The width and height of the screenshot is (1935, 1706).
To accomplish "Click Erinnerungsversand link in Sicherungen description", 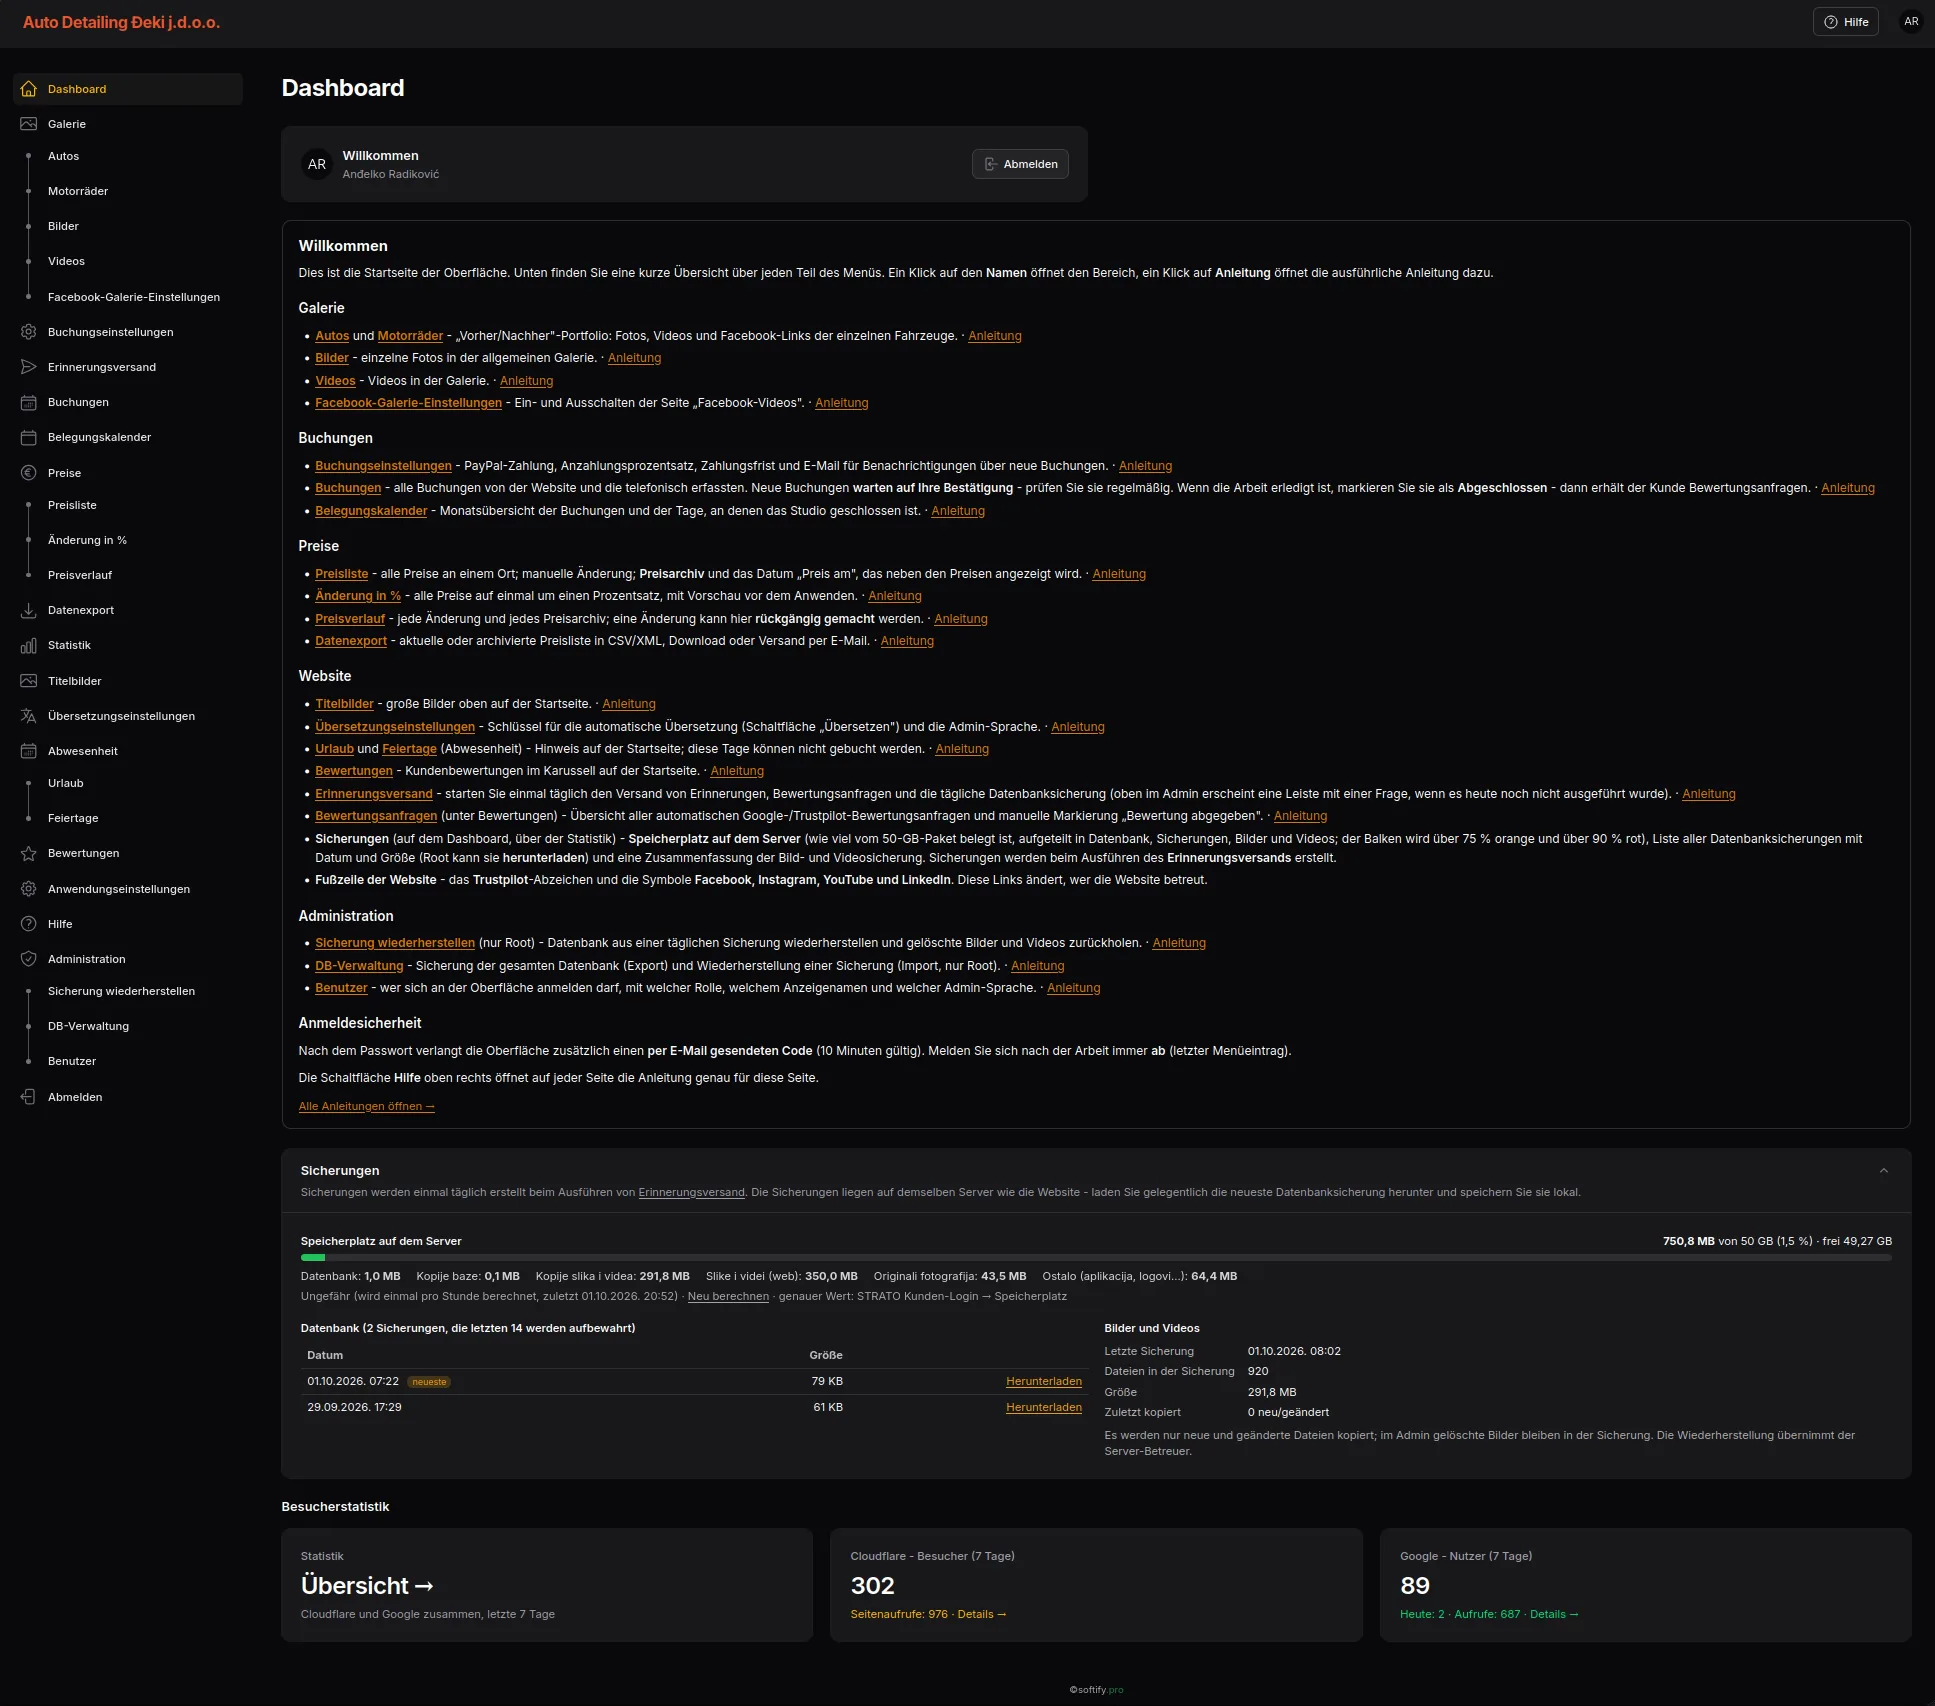I will tap(691, 1192).
